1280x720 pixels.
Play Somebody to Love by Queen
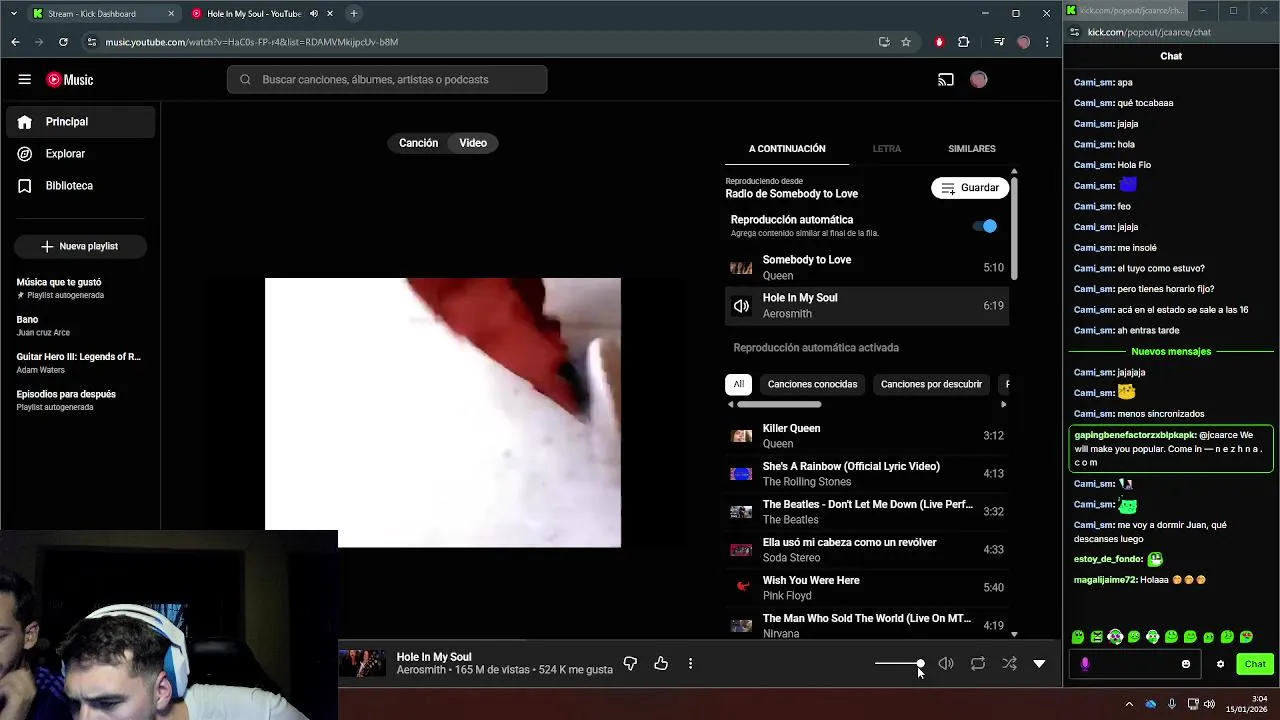click(x=867, y=268)
